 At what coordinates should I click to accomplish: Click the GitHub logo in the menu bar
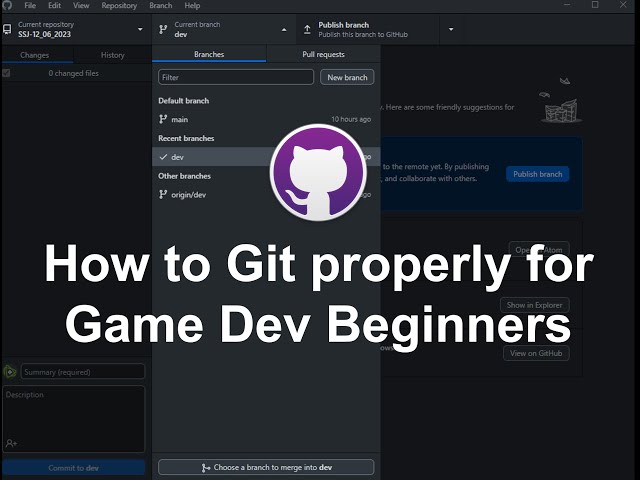click(x=7, y=5)
